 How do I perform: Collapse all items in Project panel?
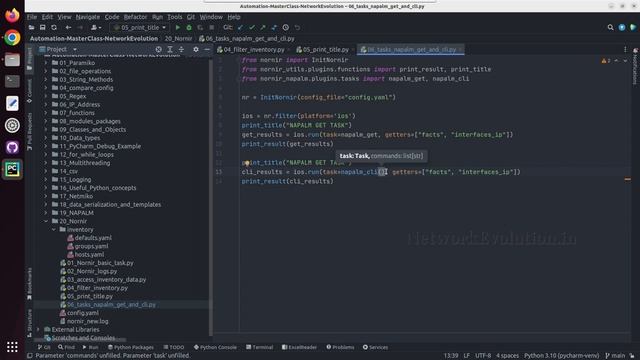point(181,49)
